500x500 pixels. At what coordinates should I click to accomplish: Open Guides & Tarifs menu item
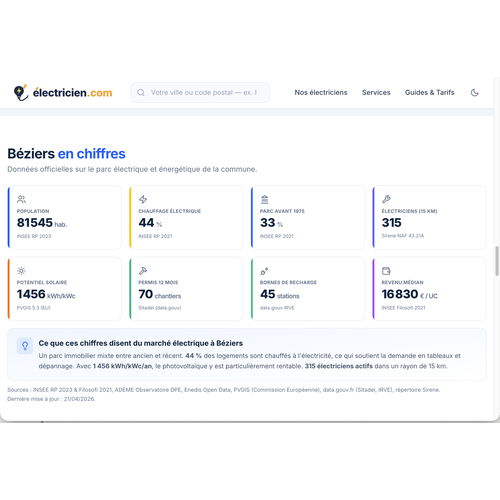pyautogui.click(x=429, y=92)
